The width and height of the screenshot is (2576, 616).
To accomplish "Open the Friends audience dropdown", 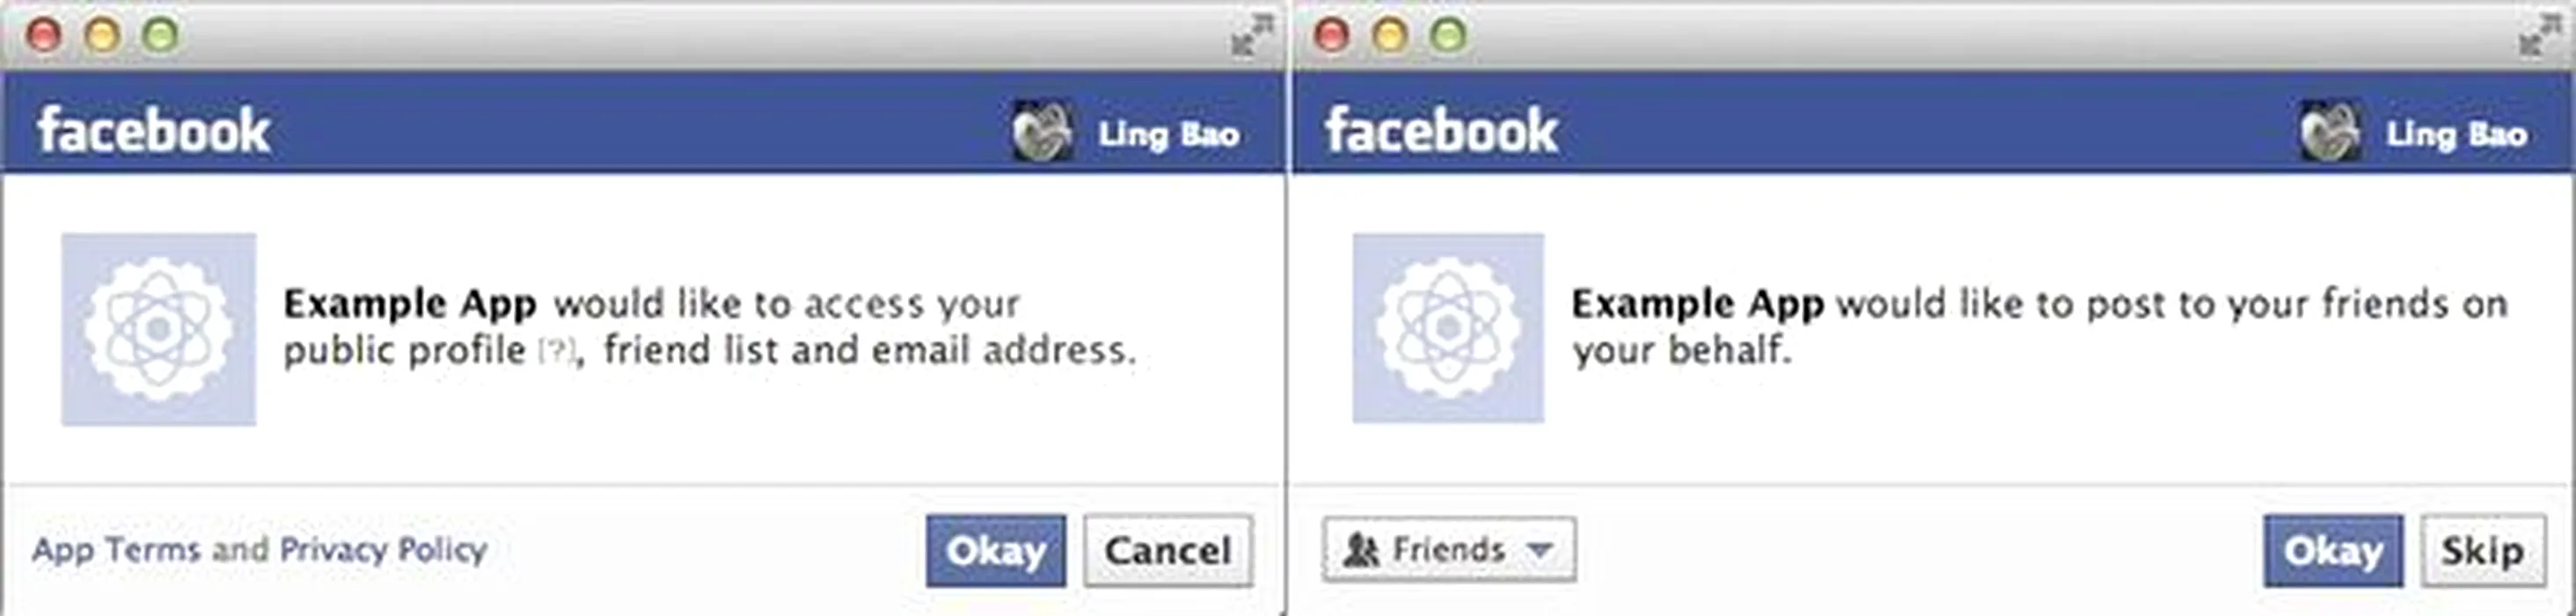I will pos(1449,549).
